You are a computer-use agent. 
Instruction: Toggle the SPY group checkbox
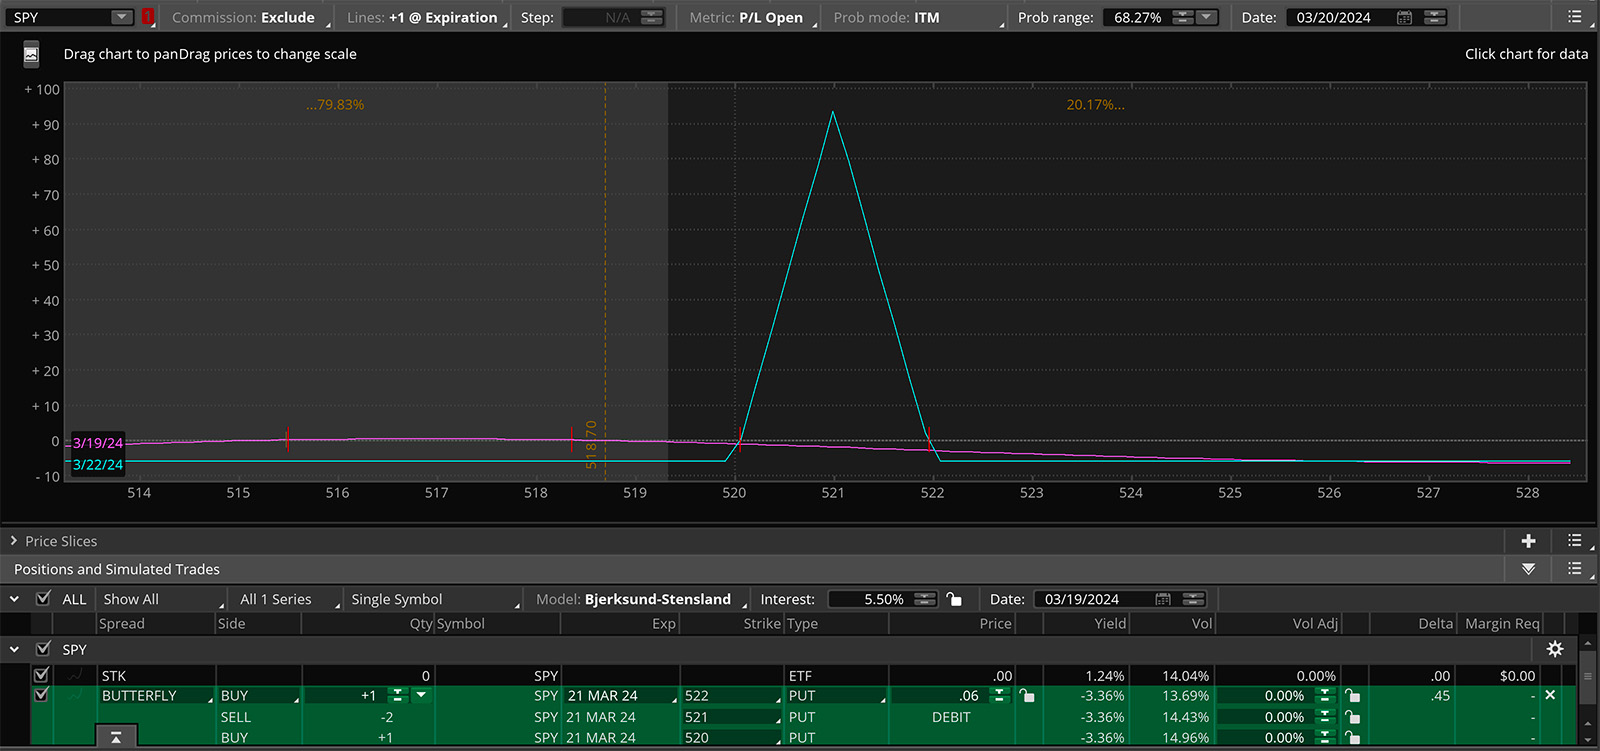(43, 649)
